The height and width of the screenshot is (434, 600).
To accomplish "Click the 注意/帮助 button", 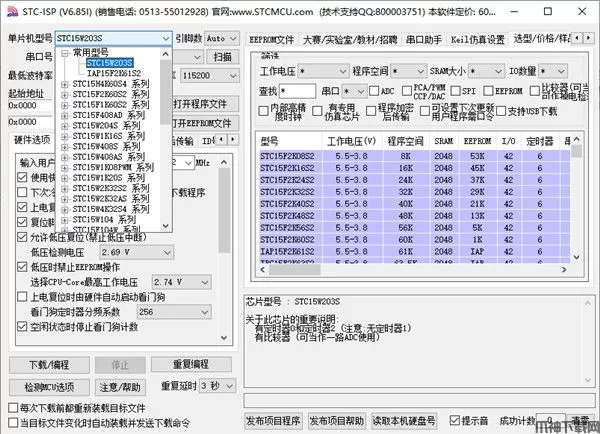I will click(x=120, y=388).
